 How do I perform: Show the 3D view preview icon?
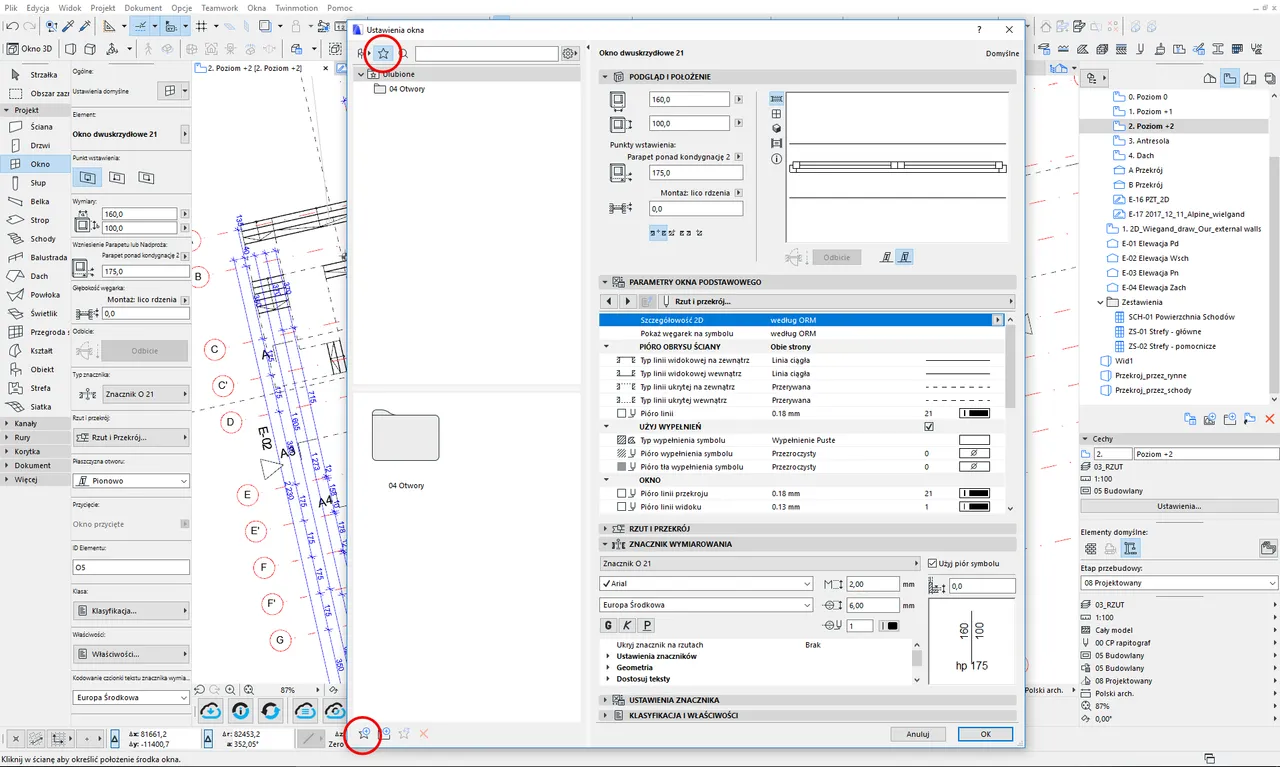tap(777, 129)
